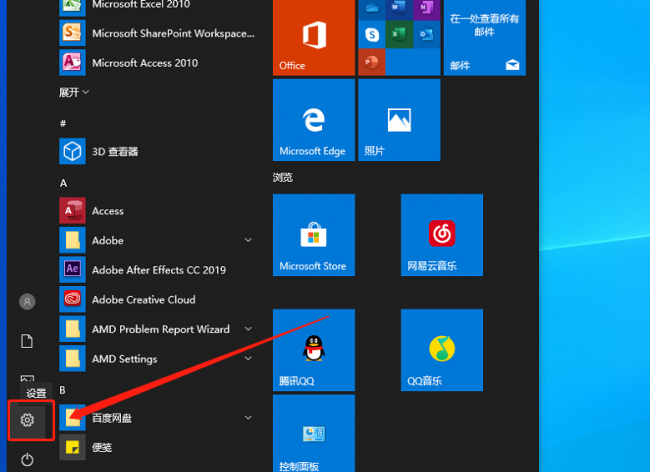Click the Adobe folder icon
Image resolution: width=650 pixels, height=472 pixels.
pyautogui.click(x=72, y=240)
